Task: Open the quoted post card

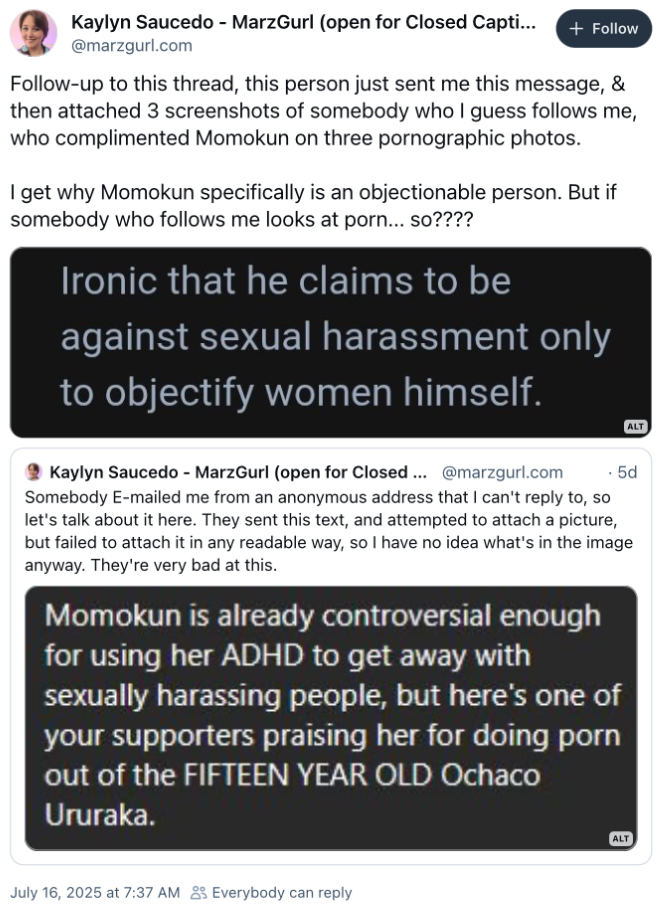Action: coord(331,656)
